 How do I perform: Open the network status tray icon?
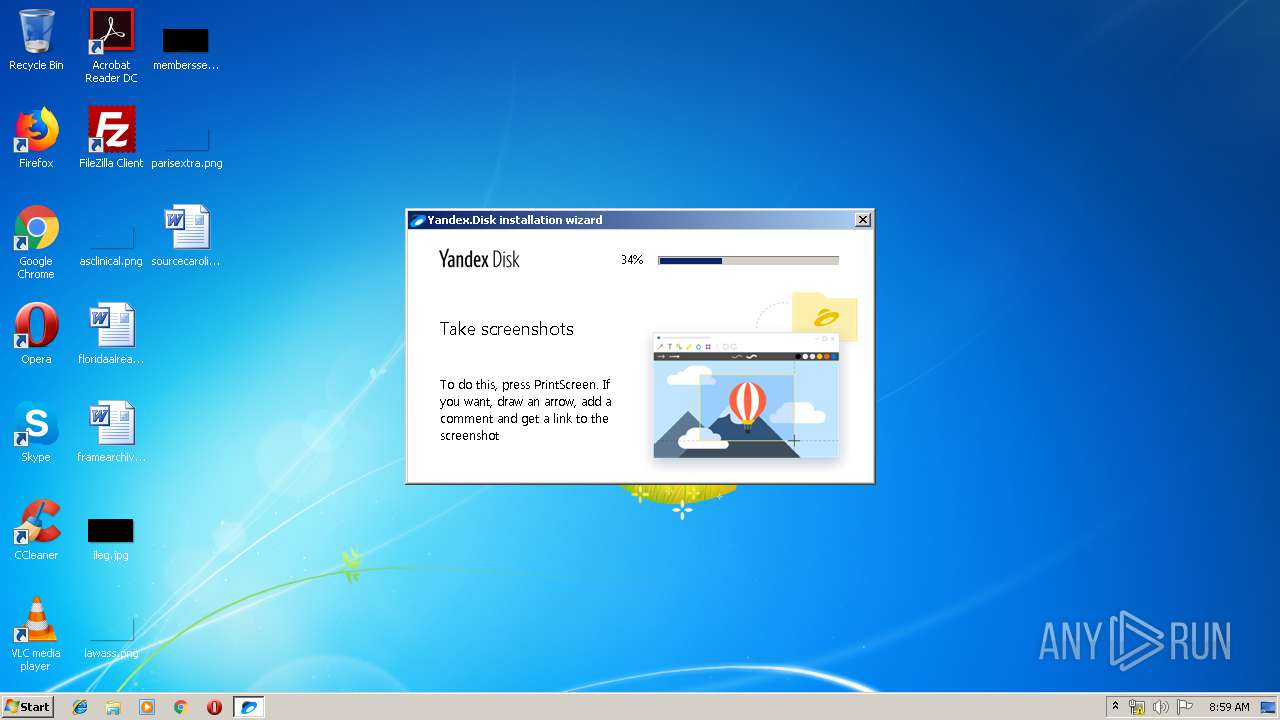pyautogui.click(x=1137, y=707)
